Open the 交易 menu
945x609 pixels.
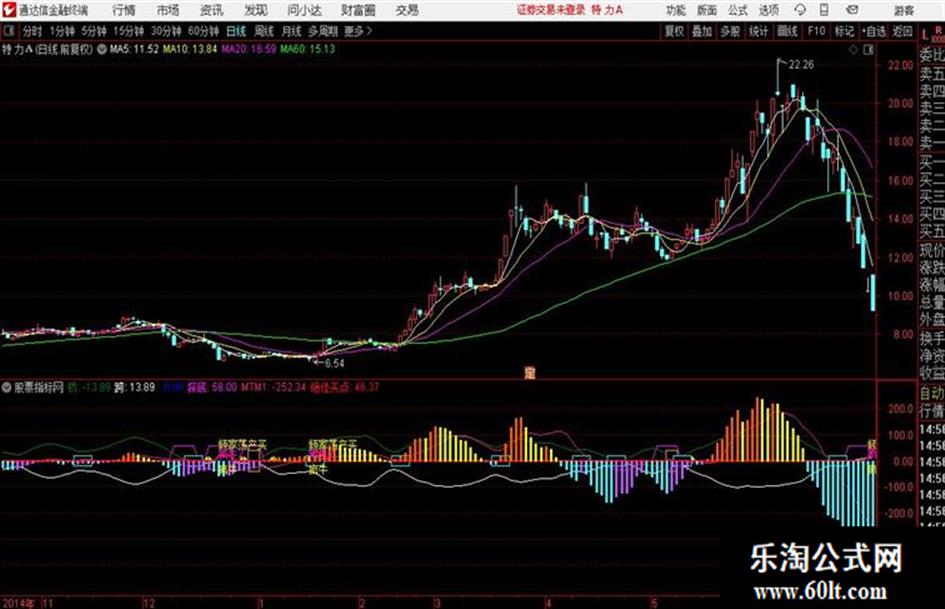point(407,10)
